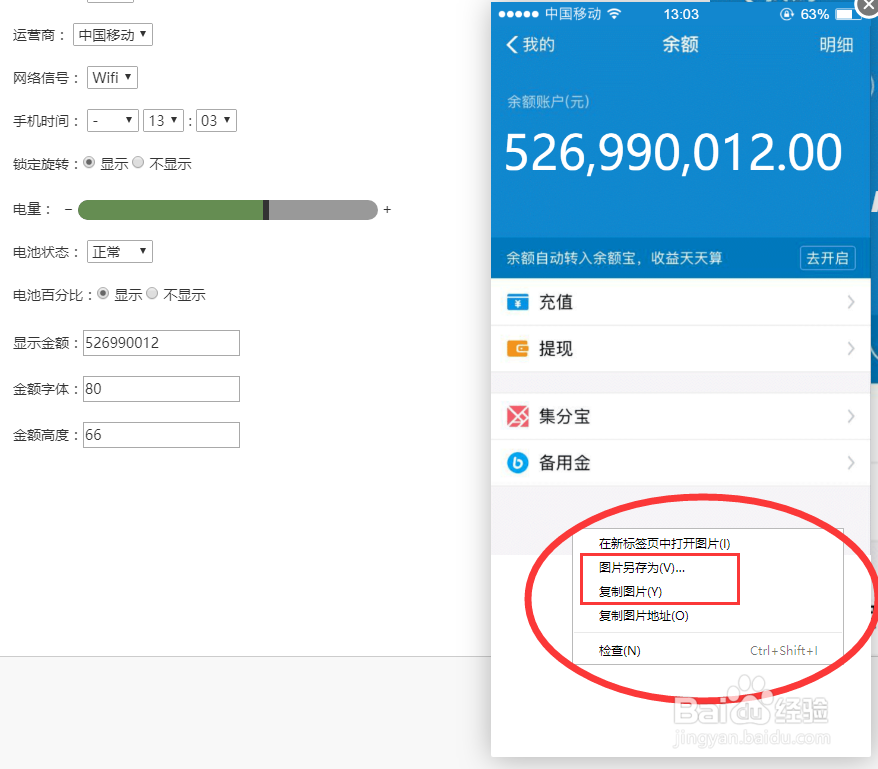The image size is (878, 769).
Task: Click the minus button beside battery slider
Action: (68, 209)
